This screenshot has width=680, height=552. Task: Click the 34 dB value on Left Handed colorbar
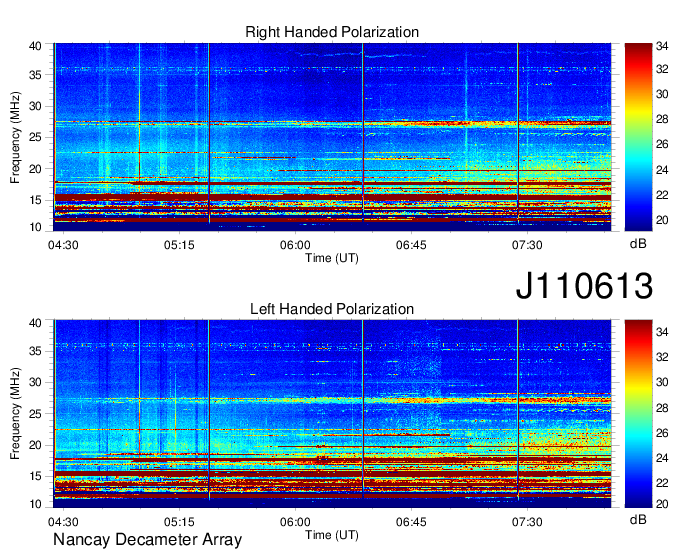pos(662,332)
